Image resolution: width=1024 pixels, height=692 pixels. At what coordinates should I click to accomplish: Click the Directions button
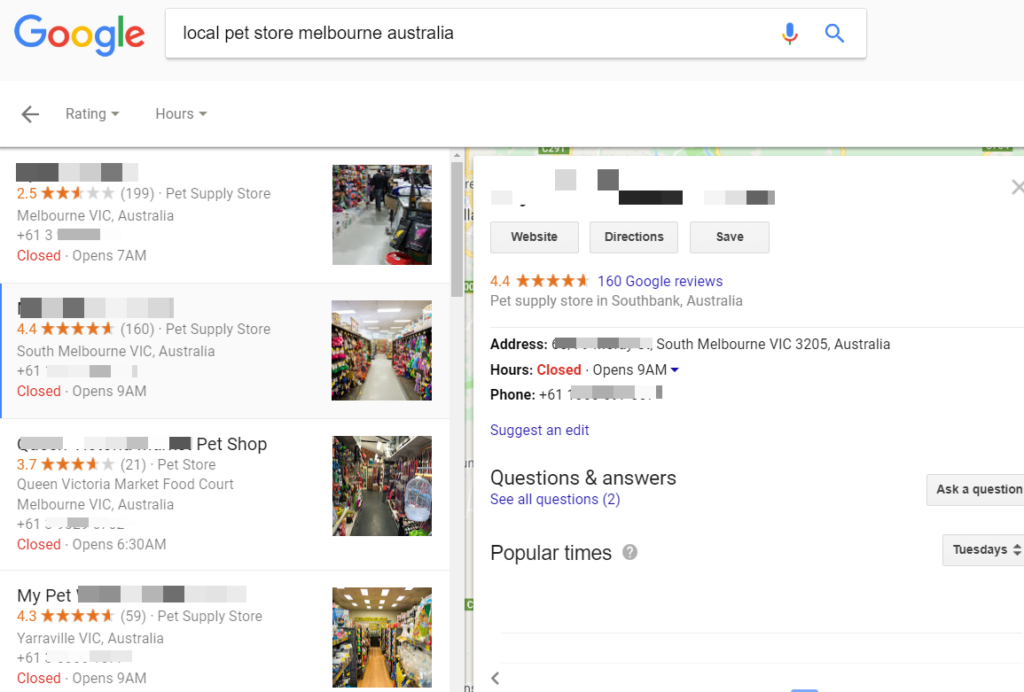click(x=634, y=237)
